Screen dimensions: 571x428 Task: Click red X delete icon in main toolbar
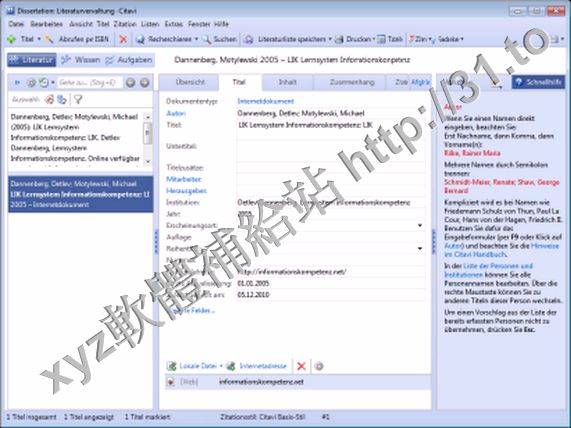point(123,39)
